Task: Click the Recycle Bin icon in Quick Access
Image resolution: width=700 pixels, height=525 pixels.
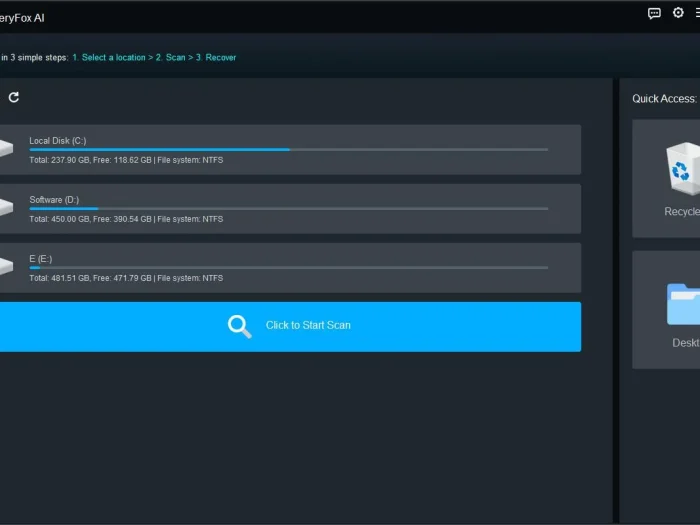Action: [682, 166]
